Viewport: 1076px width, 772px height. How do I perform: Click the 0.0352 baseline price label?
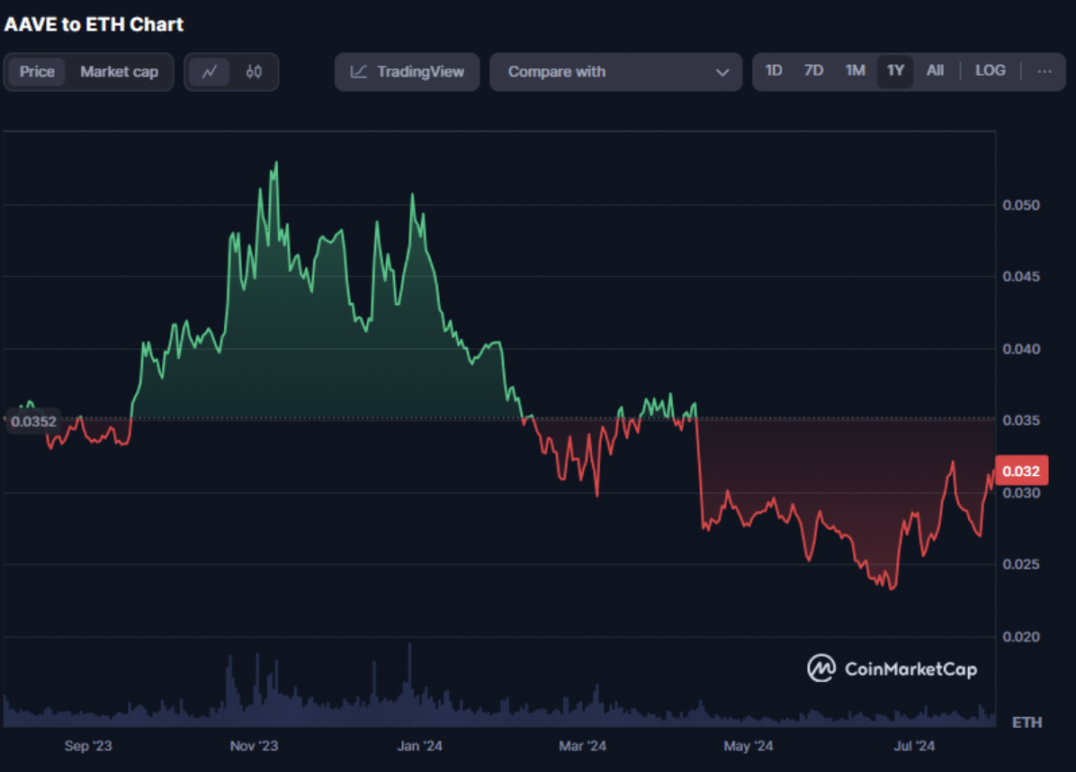tap(34, 421)
